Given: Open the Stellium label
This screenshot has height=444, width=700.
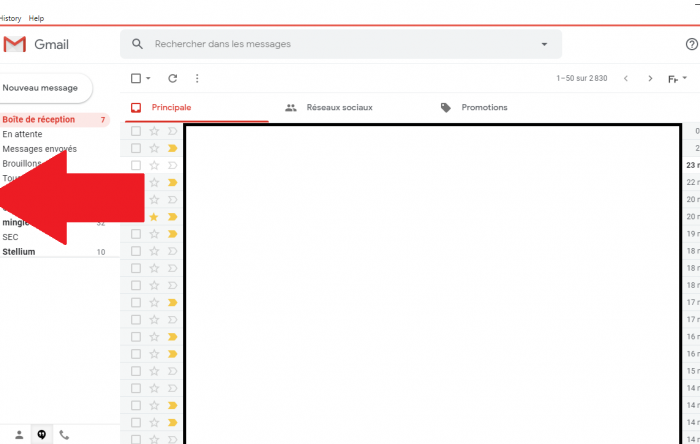Looking at the screenshot, I should [19, 252].
